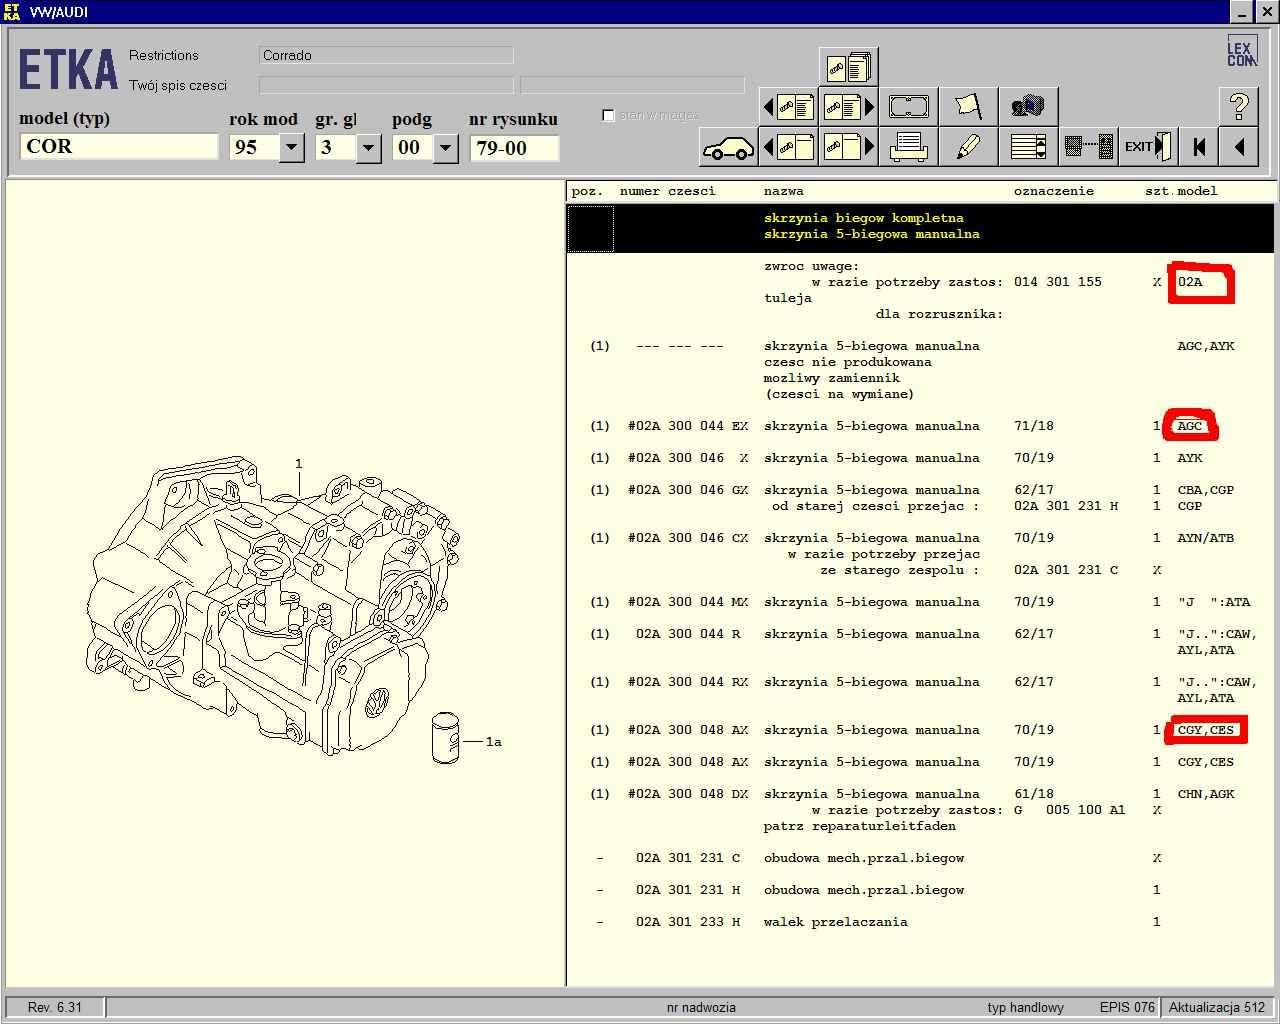The width and height of the screenshot is (1280, 1024).
Task: Click the 'nr rysunku' field showing 79-00
Action: coord(514,148)
